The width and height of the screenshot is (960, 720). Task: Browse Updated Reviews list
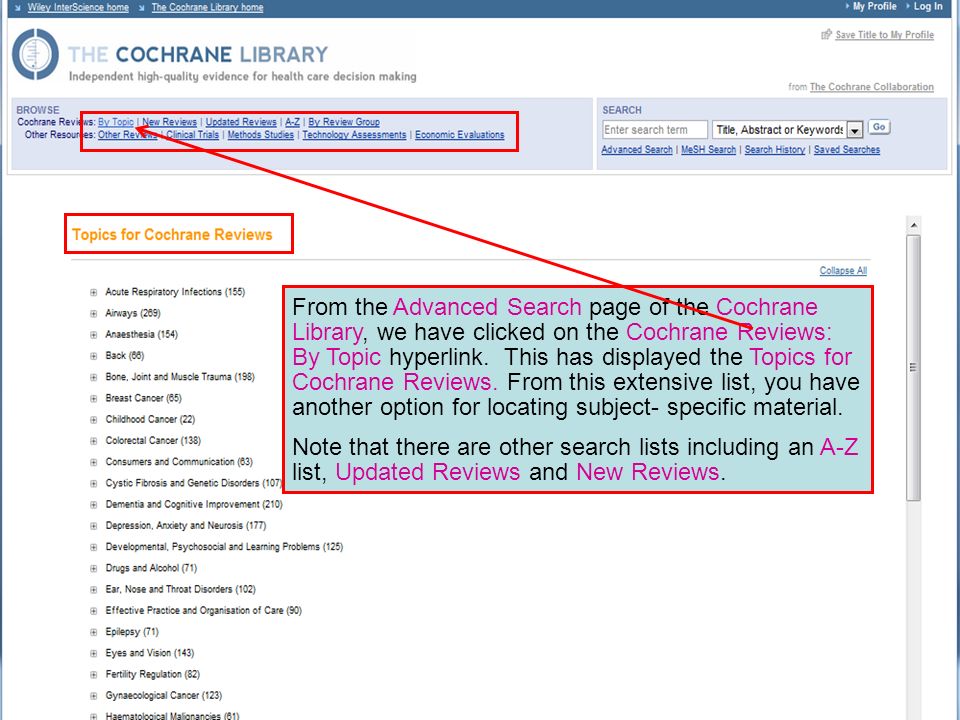click(241, 122)
